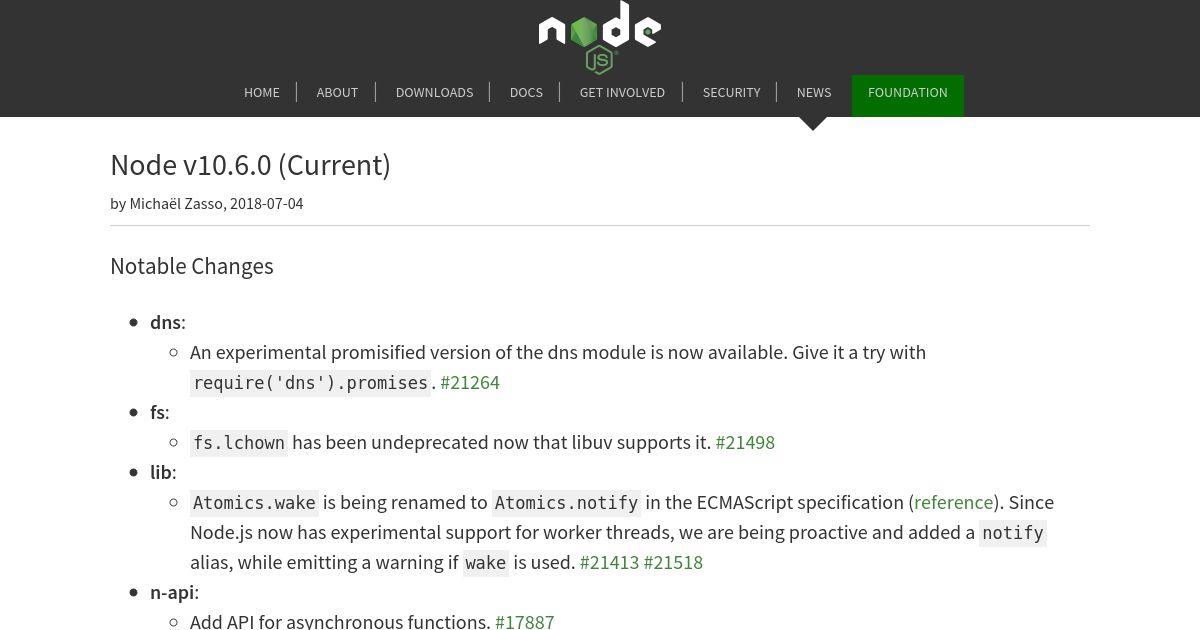Go to the ABOUT page

pos(337,92)
